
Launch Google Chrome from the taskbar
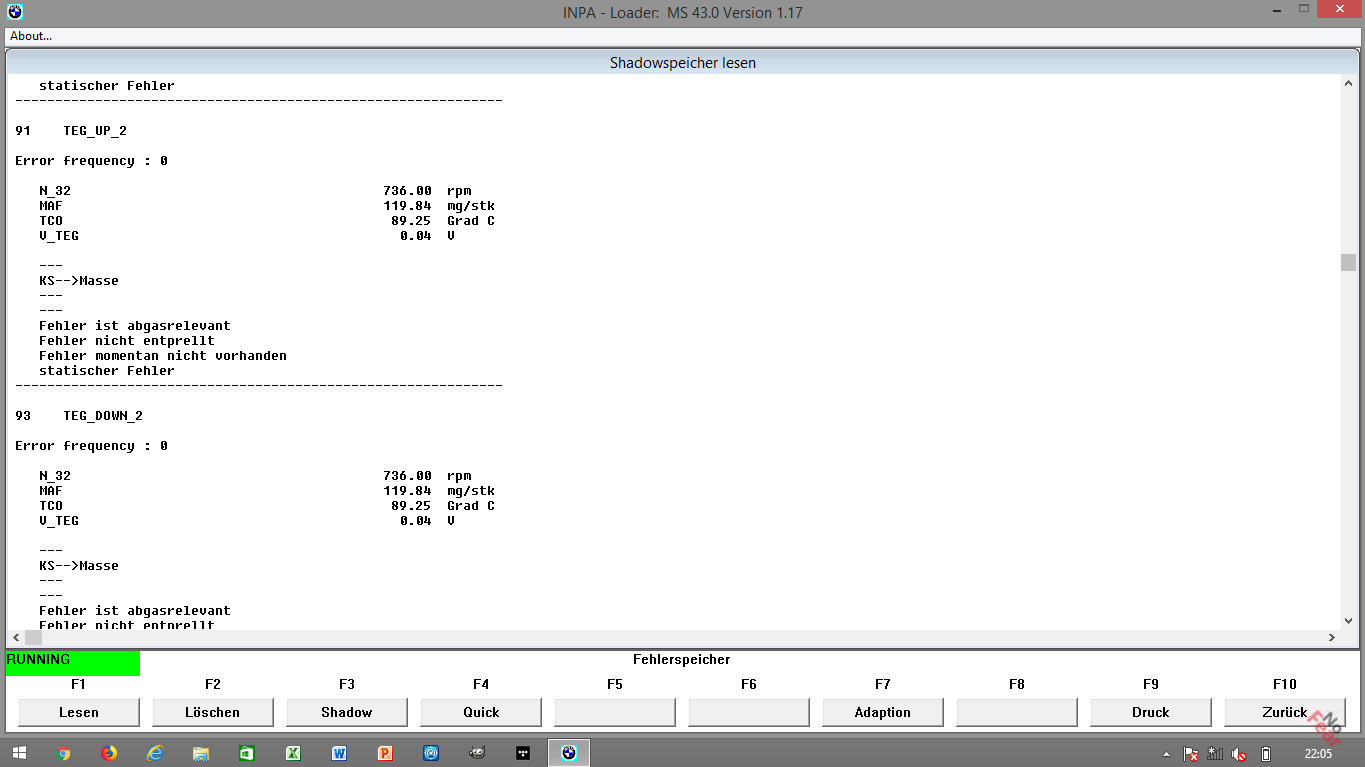pos(64,753)
